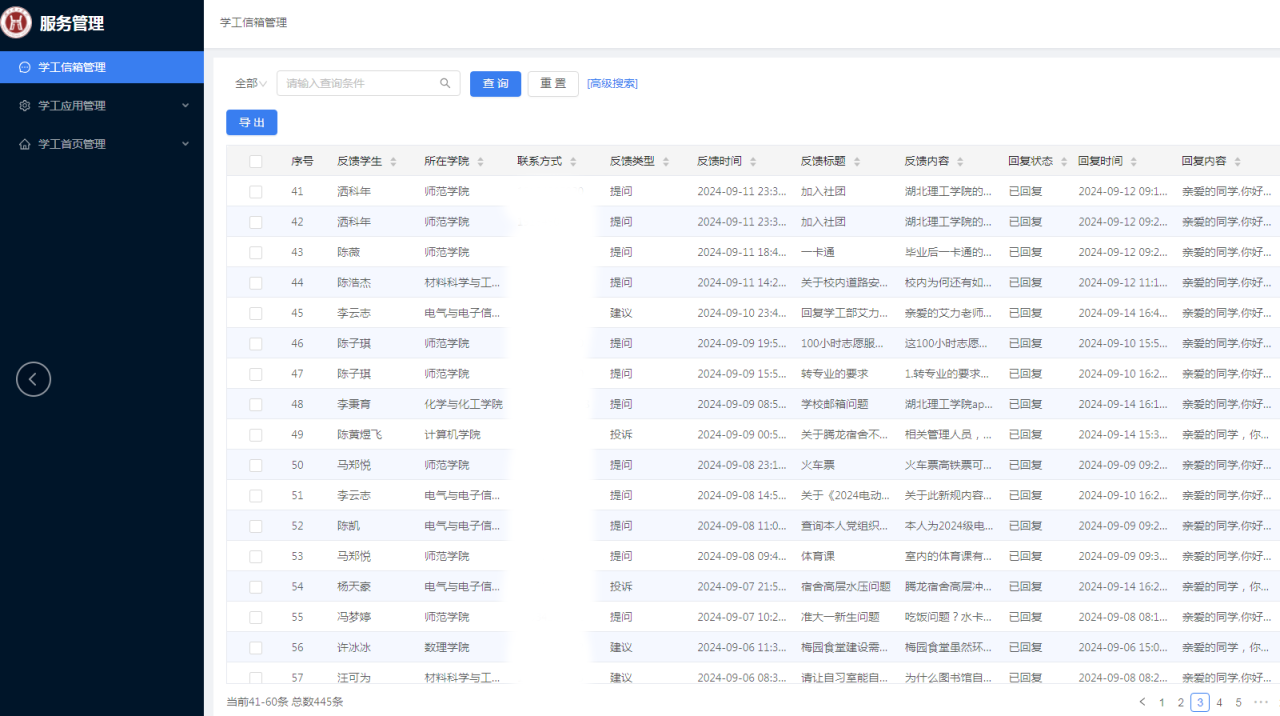Click the school logo icon beside 服务管理
1280x716 pixels.
point(17,23)
